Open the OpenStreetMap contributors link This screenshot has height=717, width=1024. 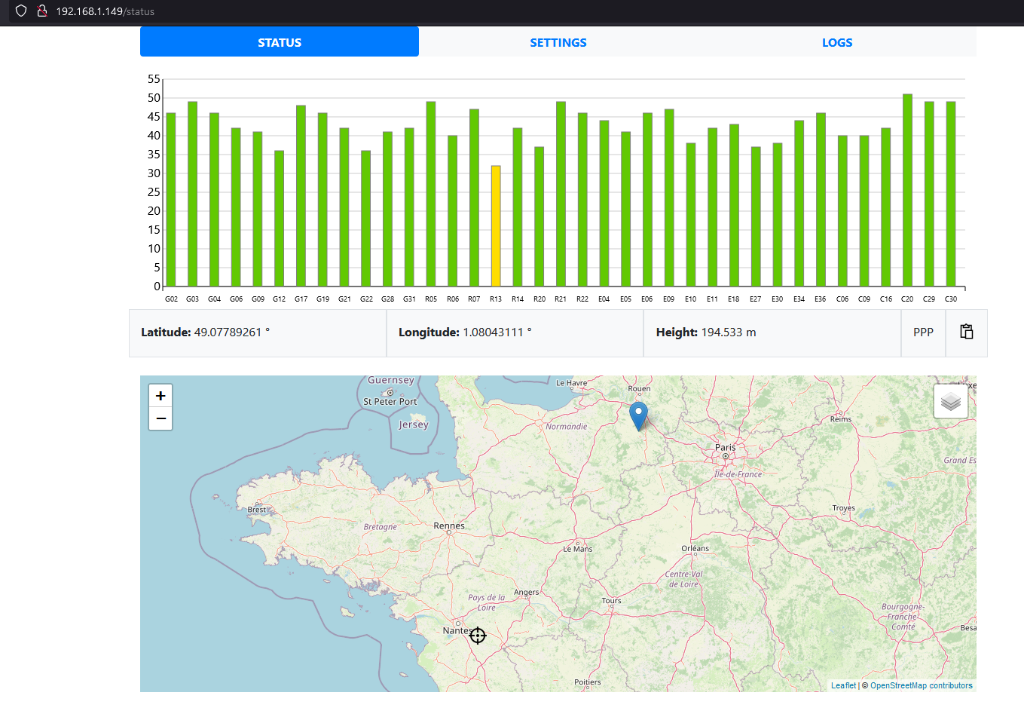point(921,686)
